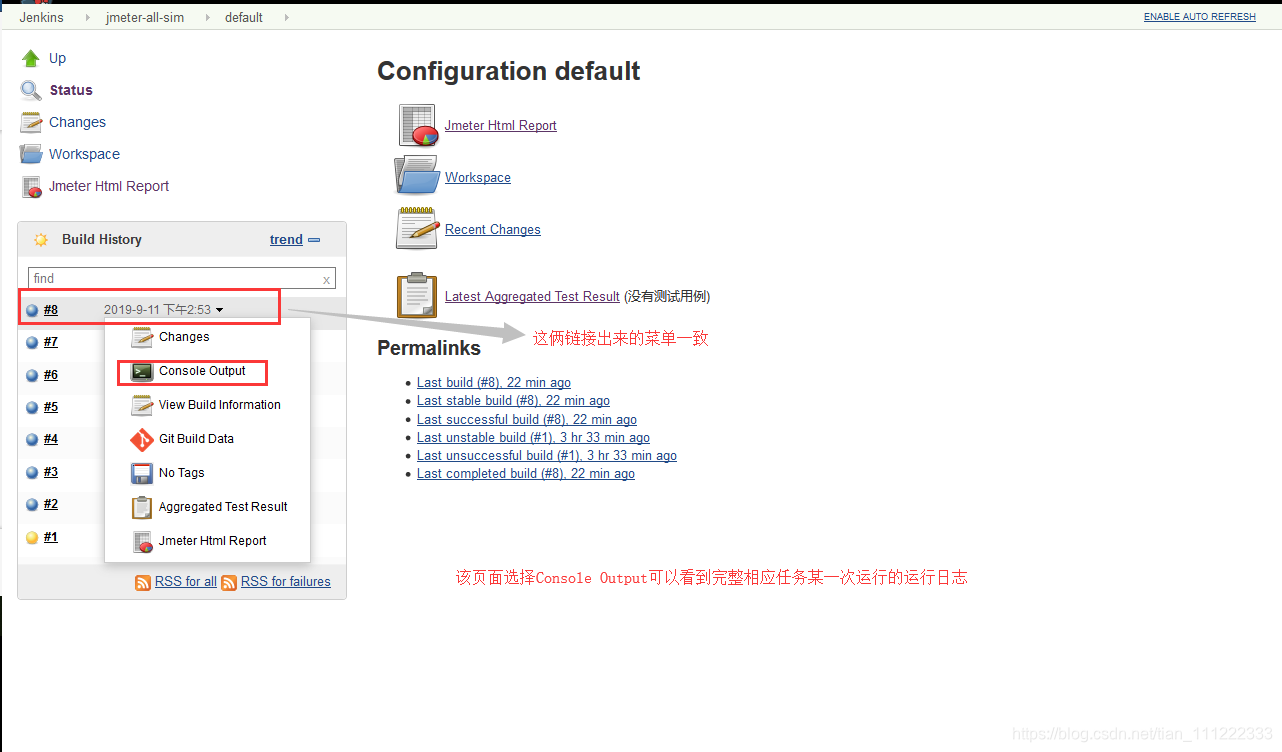Click ENABLE AUTO REFRESH link

[1199, 17]
